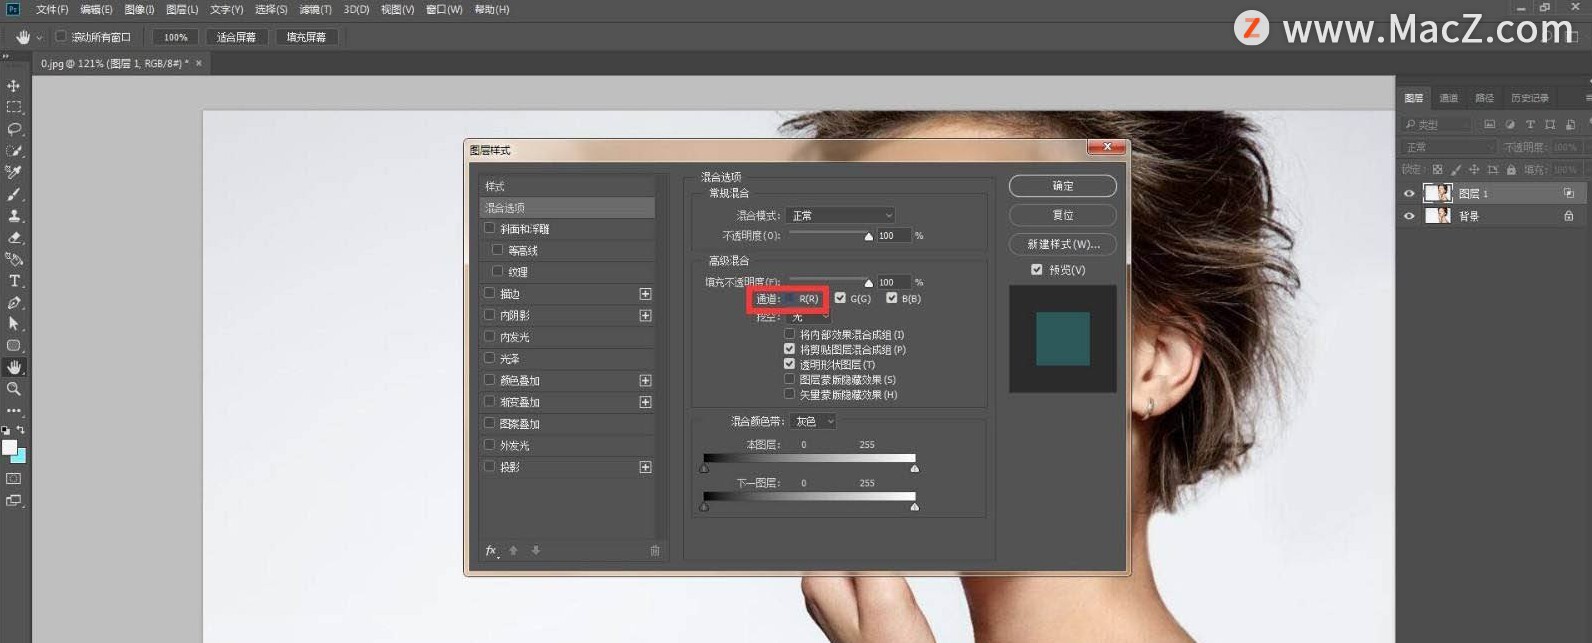
Task: Select the Paint Bucket tool
Action: coord(14,259)
